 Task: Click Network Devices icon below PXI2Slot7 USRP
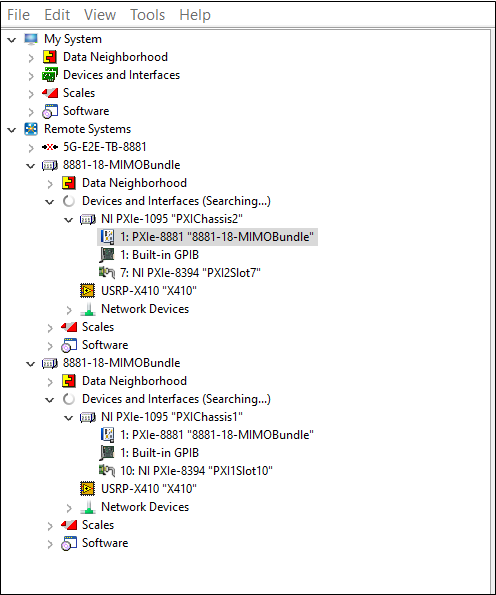pyautogui.click(x=88, y=309)
